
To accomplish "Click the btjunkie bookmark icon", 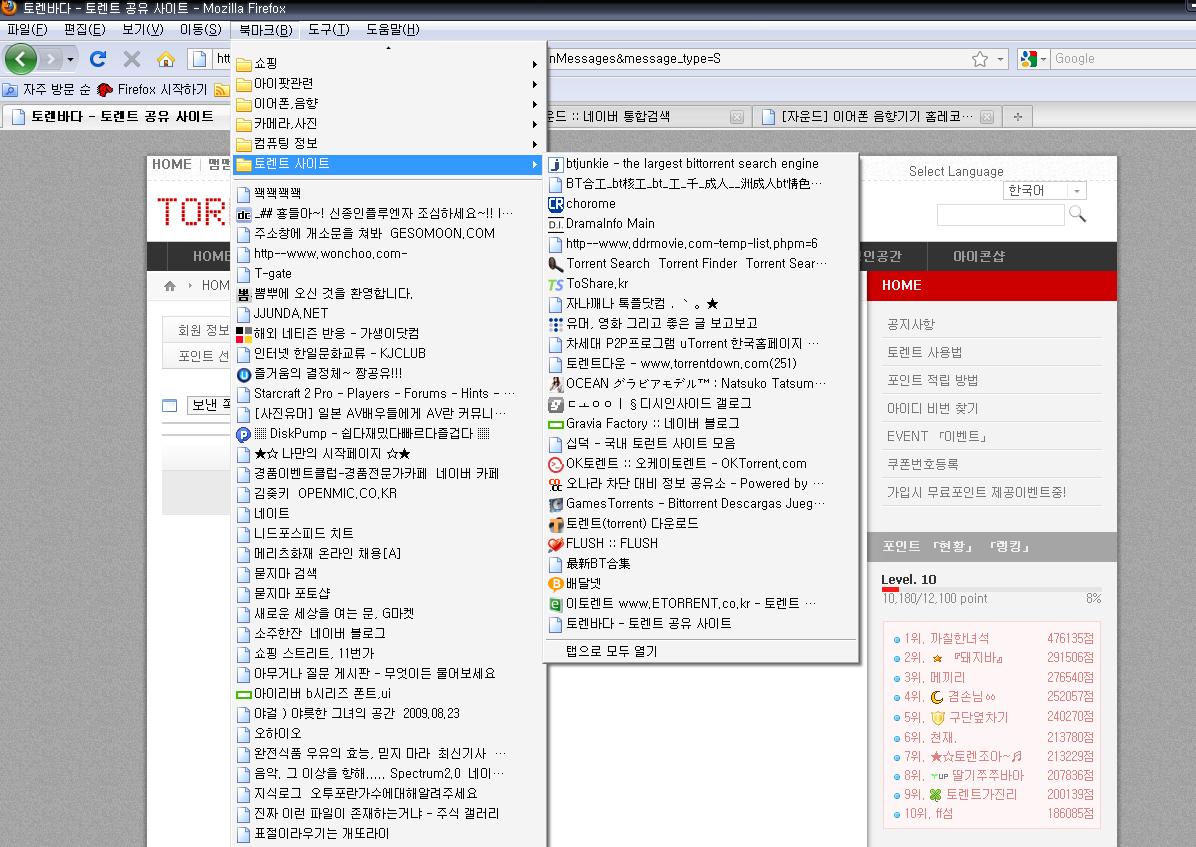I will [x=555, y=164].
